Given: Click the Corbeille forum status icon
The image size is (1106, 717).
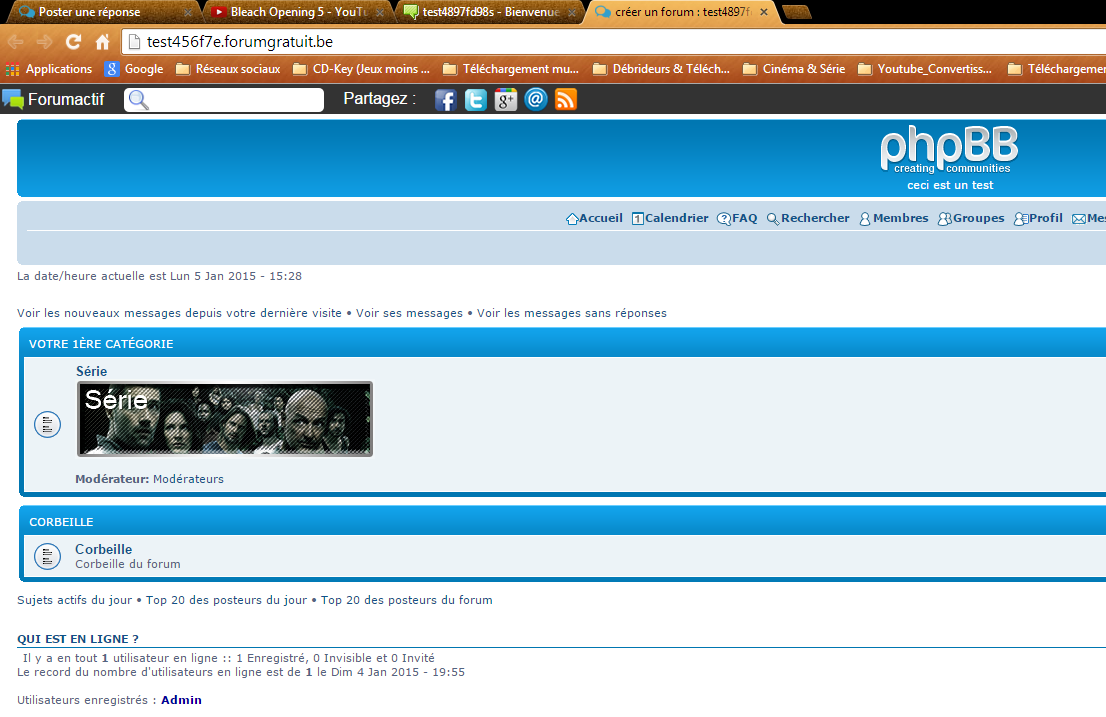Looking at the screenshot, I should pos(47,556).
